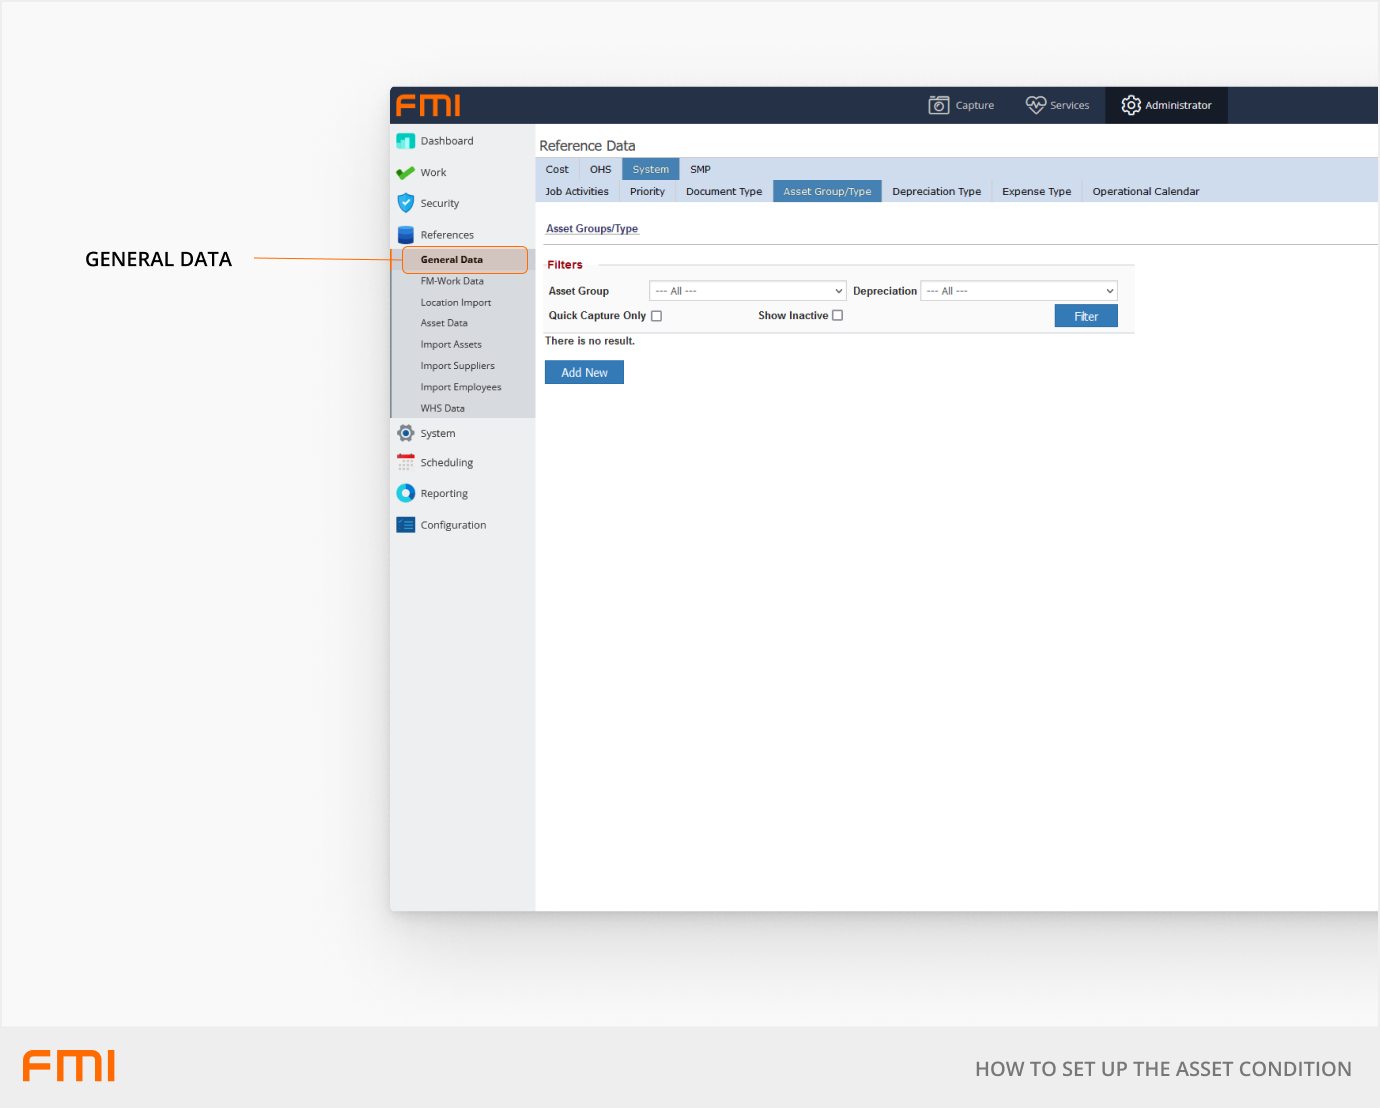
Task: Expand the Asset Group dropdown
Action: point(747,291)
